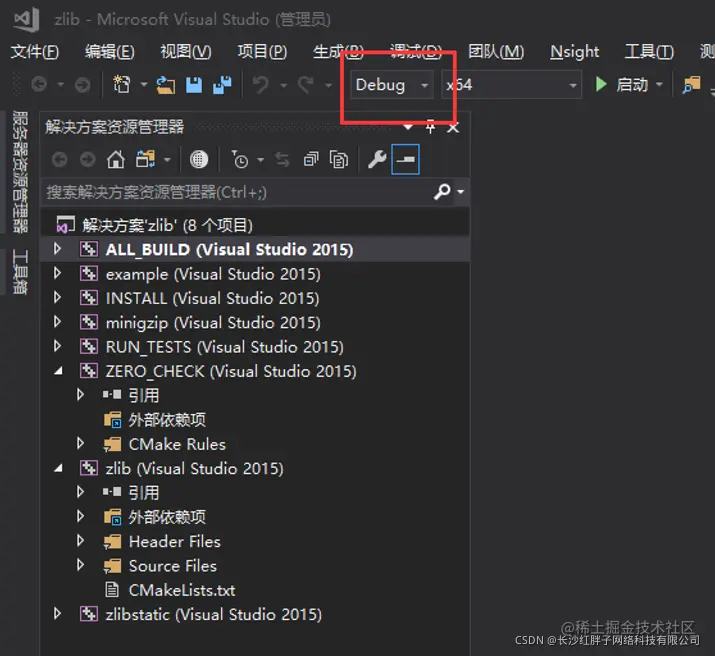Select the RUN_TESTS (Visual Studio 2015) project

point(225,347)
